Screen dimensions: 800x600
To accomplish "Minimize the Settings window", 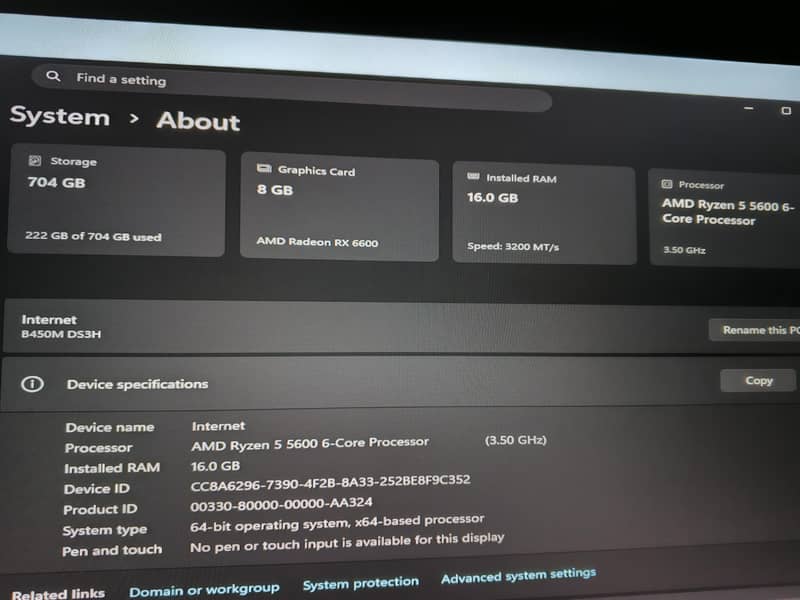I will (748, 108).
